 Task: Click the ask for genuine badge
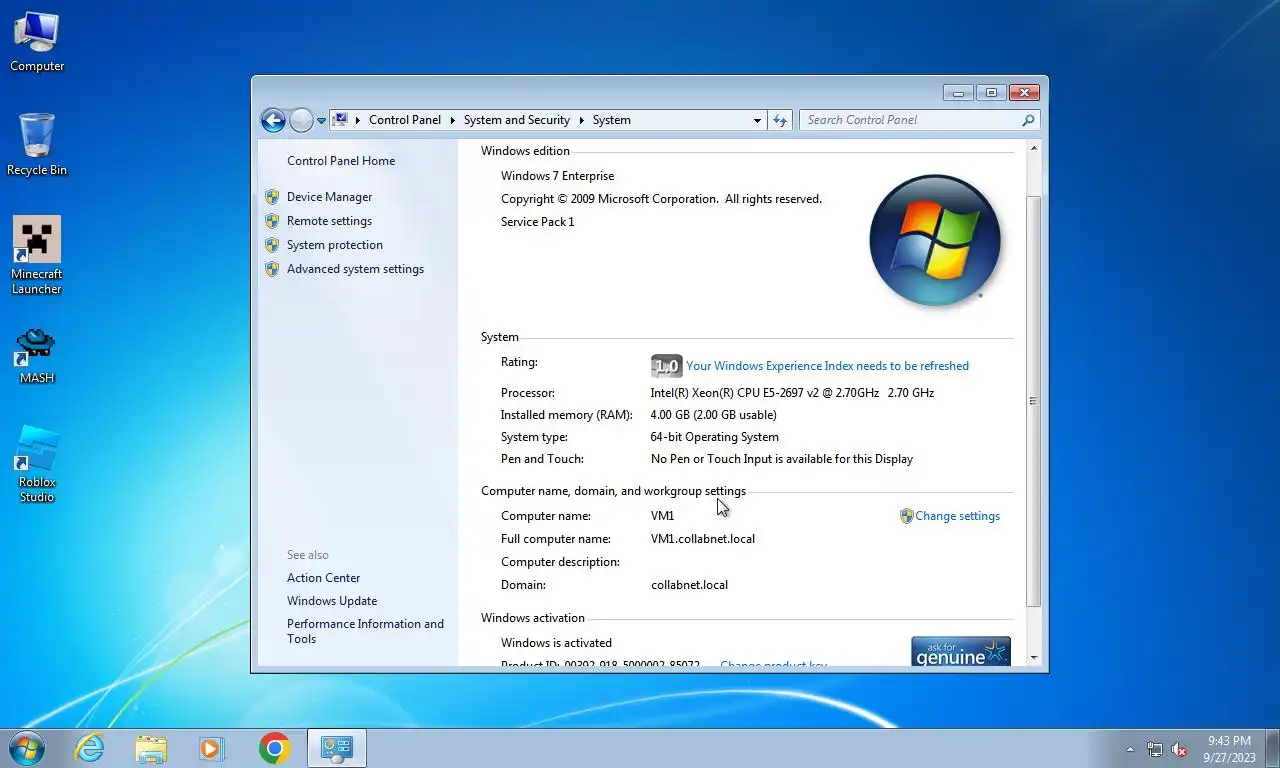pyautogui.click(x=961, y=651)
